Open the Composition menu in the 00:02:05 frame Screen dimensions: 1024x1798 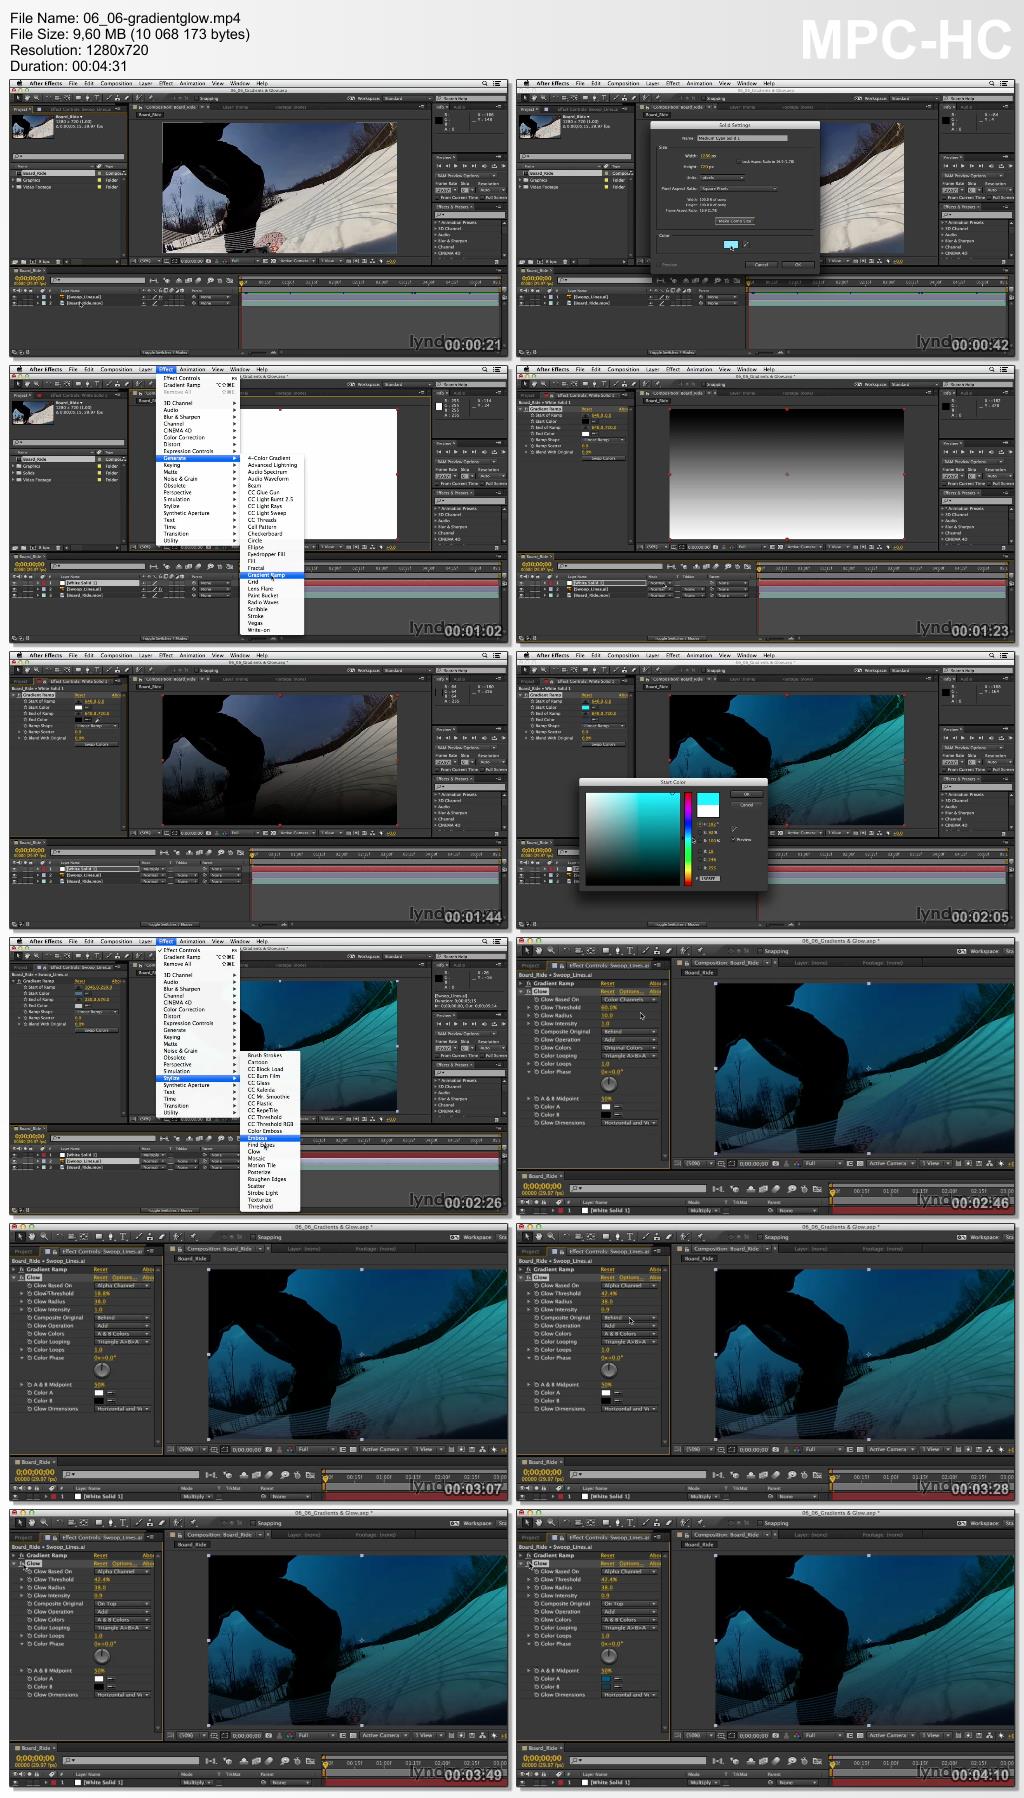click(x=623, y=655)
